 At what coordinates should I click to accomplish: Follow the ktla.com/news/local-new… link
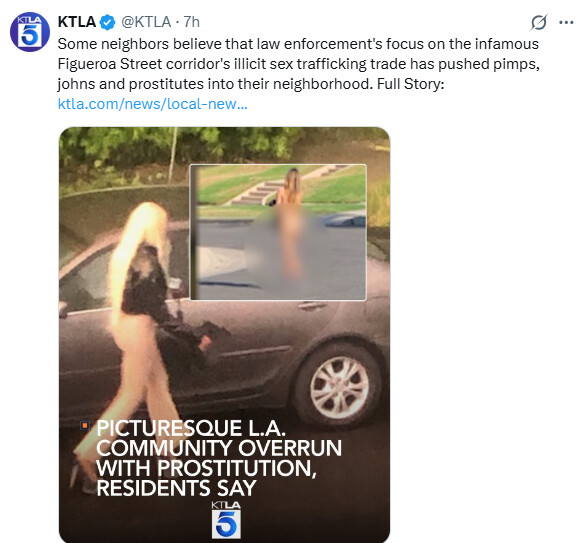153,104
